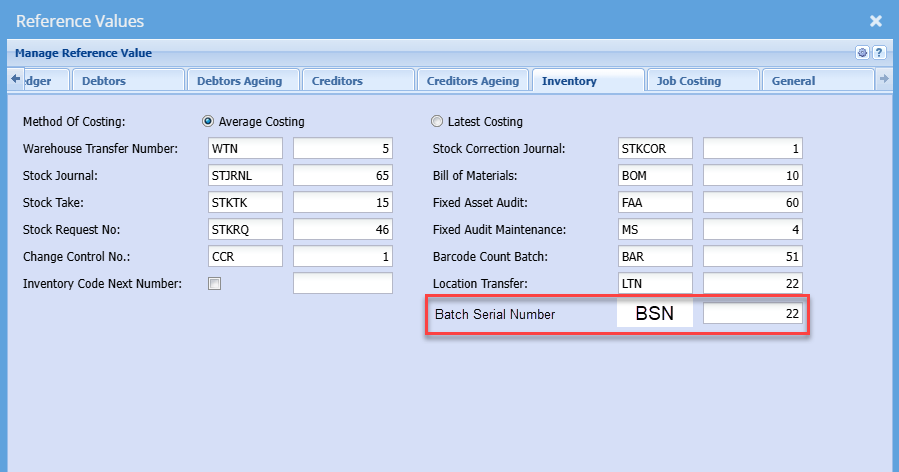899x472 pixels.
Task: Open the Creditors Ageing tab
Action: [472, 81]
